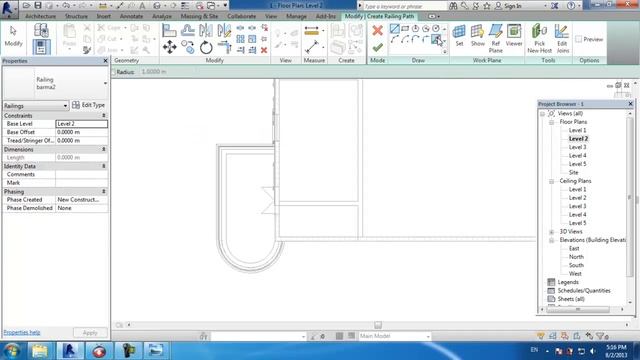Finish edit mode with green checkmark

coord(378,47)
